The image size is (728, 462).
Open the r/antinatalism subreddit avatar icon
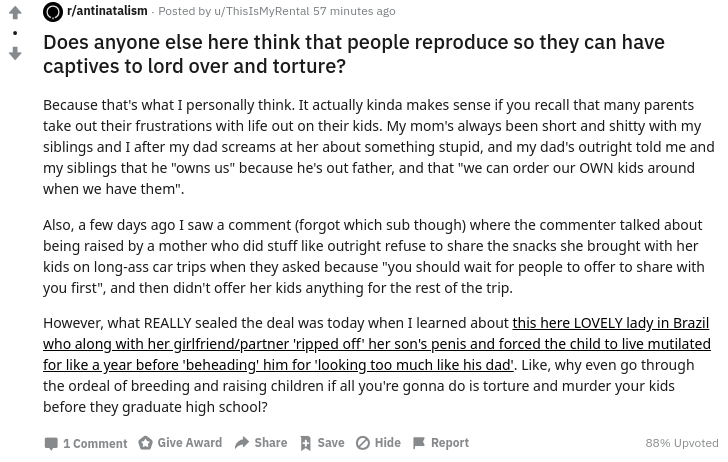point(53,12)
